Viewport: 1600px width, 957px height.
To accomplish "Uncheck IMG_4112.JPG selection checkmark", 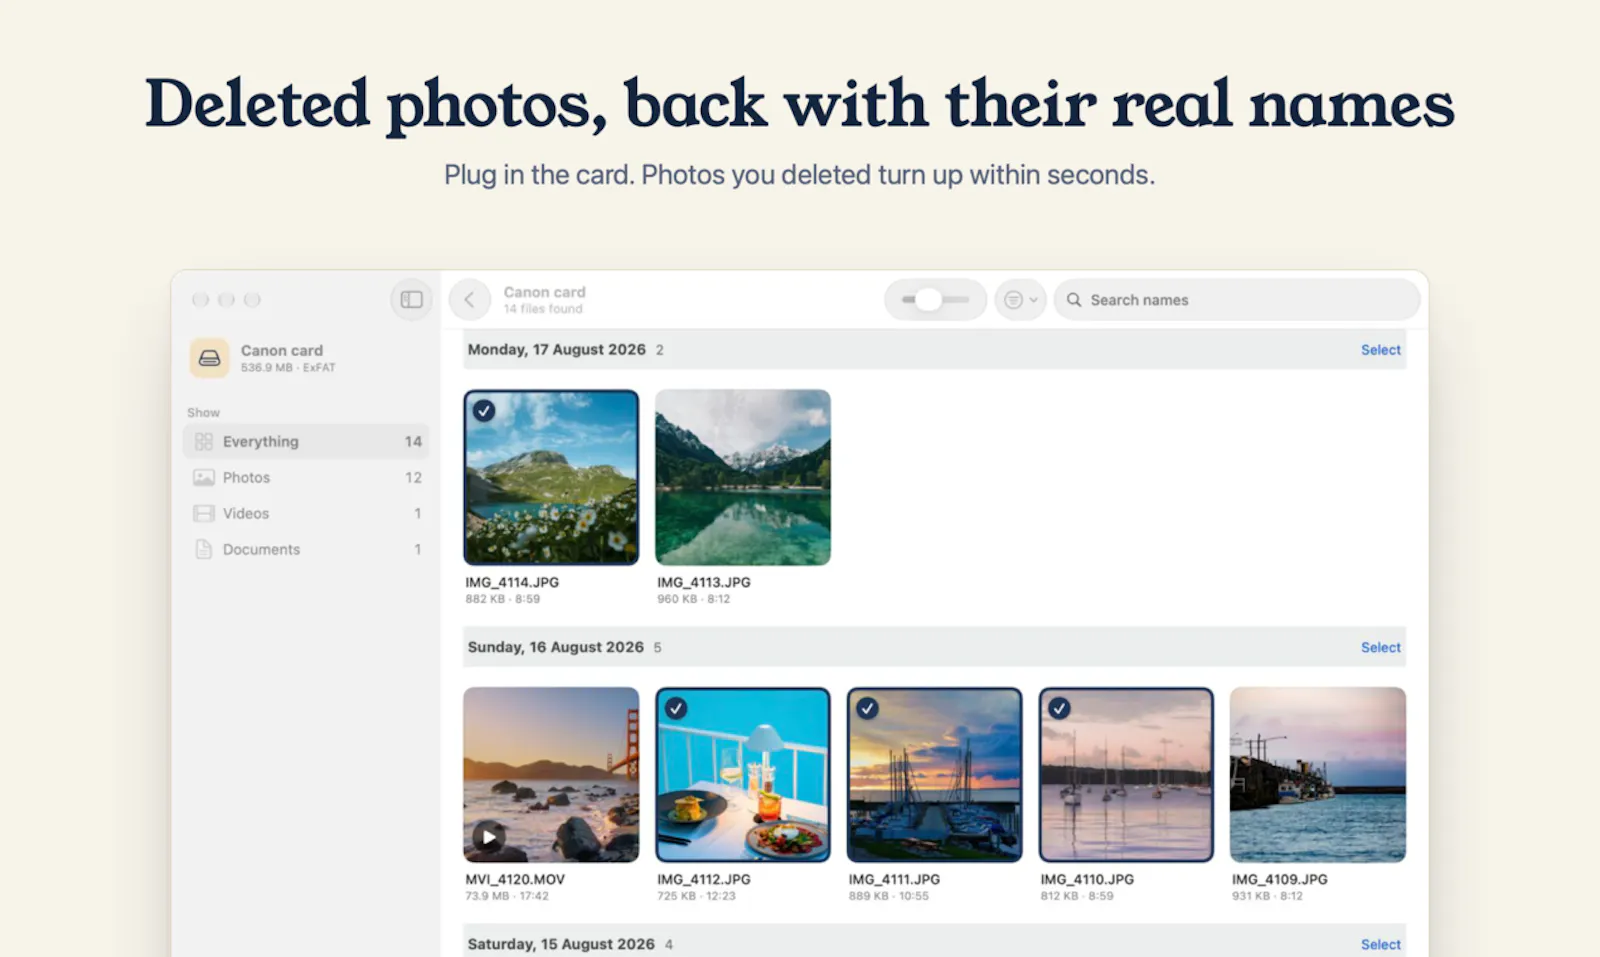I will coord(676,708).
